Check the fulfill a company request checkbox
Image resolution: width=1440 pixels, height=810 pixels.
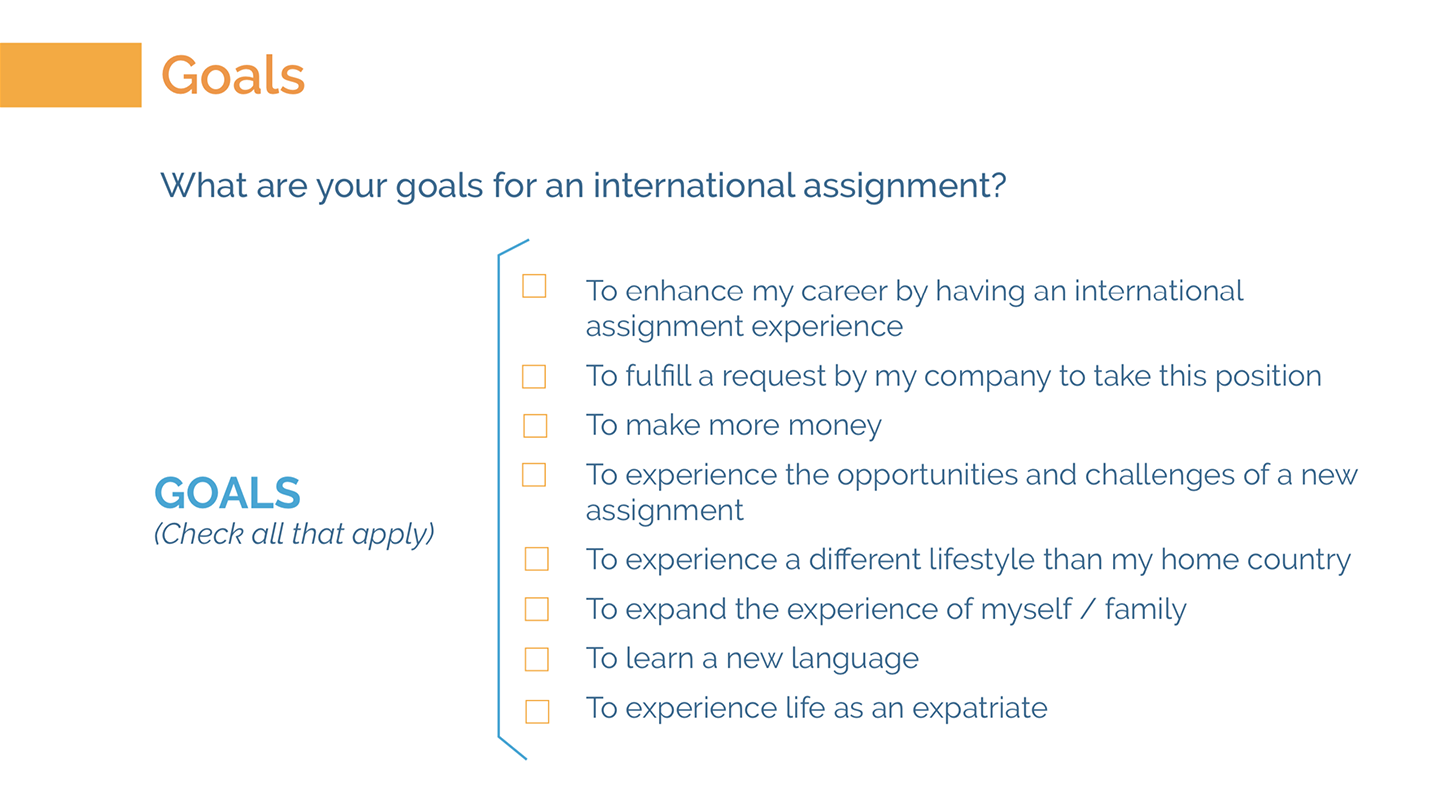pyautogui.click(x=534, y=376)
